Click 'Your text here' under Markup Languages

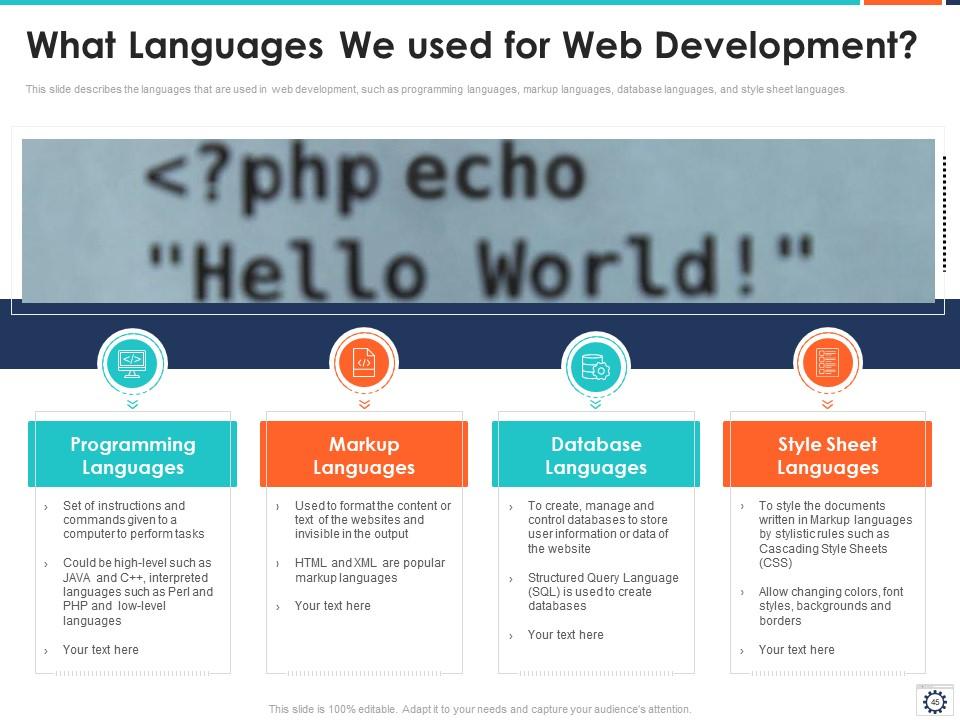(x=331, y=605)
